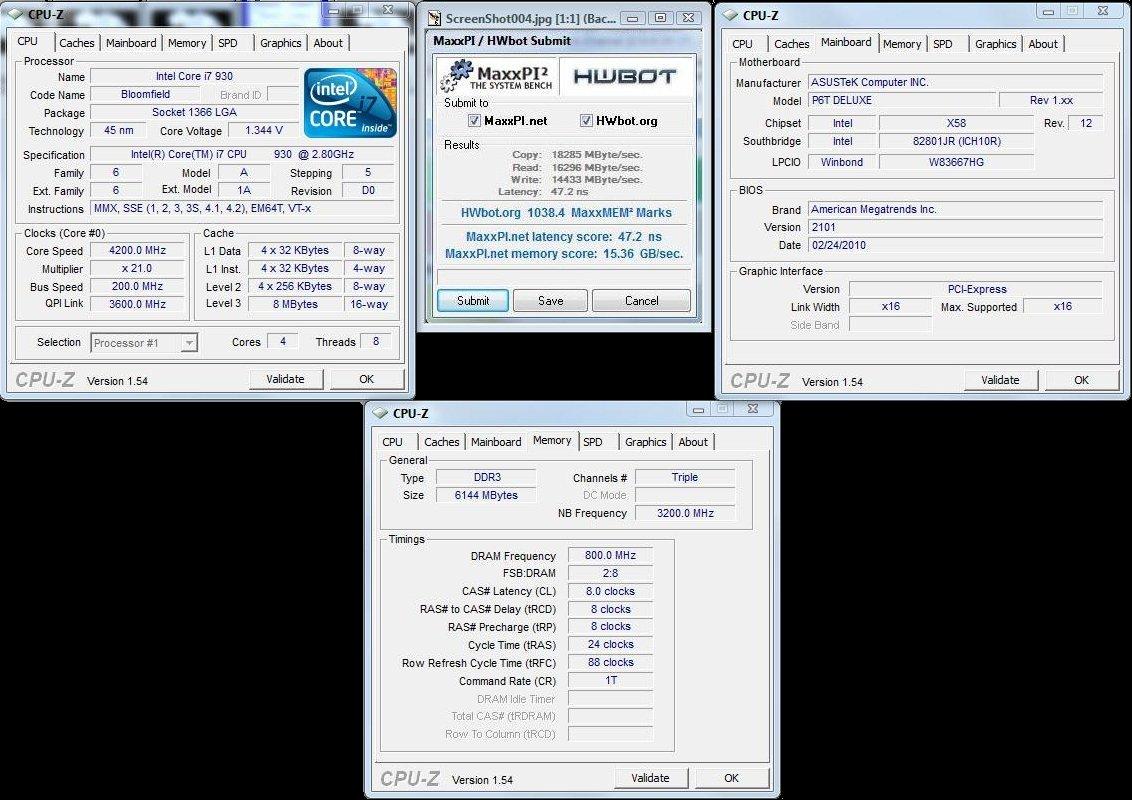Click the X58 chipset value
This screenshot has width=1132, height=800.
[956, 123]
